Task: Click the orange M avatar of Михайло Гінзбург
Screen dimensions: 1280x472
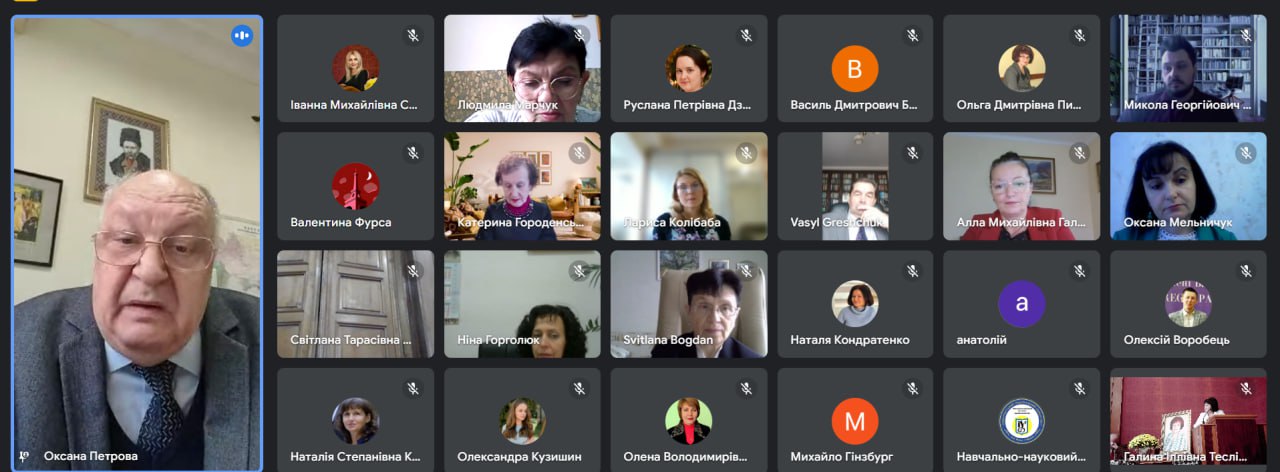Action: point(855,421)
